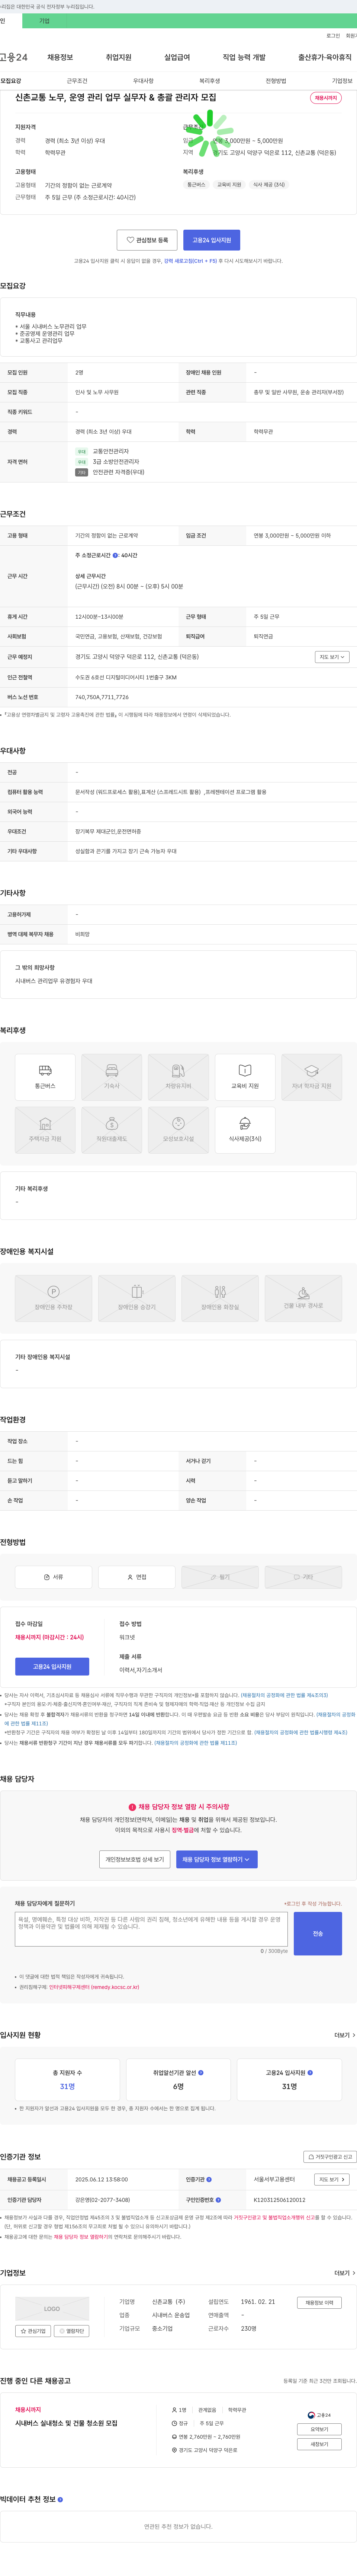This screenshot has height=2576, width=357.
Task: Open info icon in 고용24 입사지원 stat card
Action: click(310, 2073)
